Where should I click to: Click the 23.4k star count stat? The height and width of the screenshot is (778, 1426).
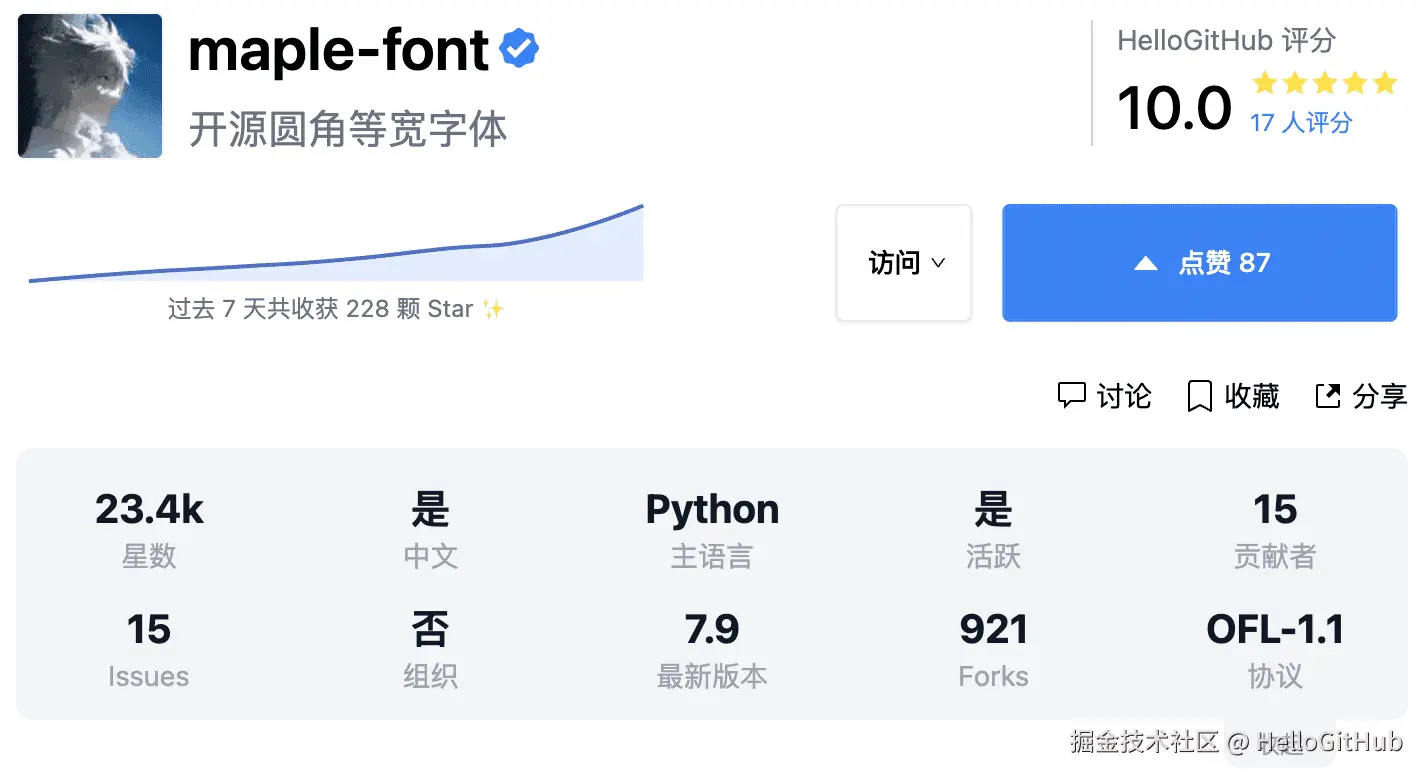point(149,510)
